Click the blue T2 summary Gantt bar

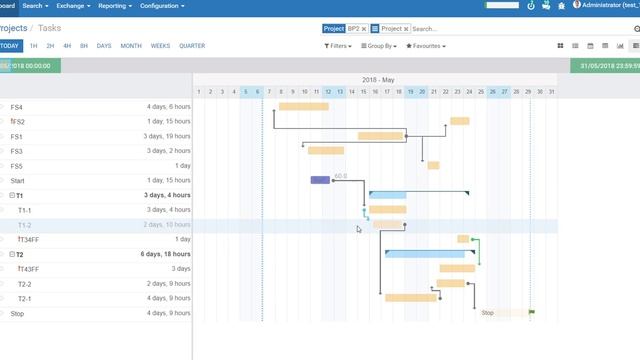coord(425,254)
